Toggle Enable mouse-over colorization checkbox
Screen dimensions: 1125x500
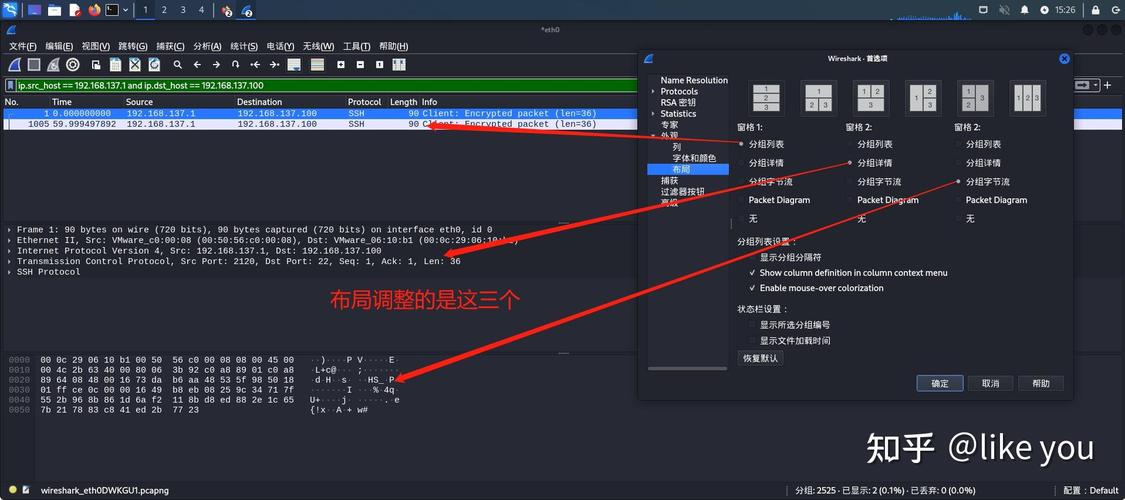[x=752, y=288]
